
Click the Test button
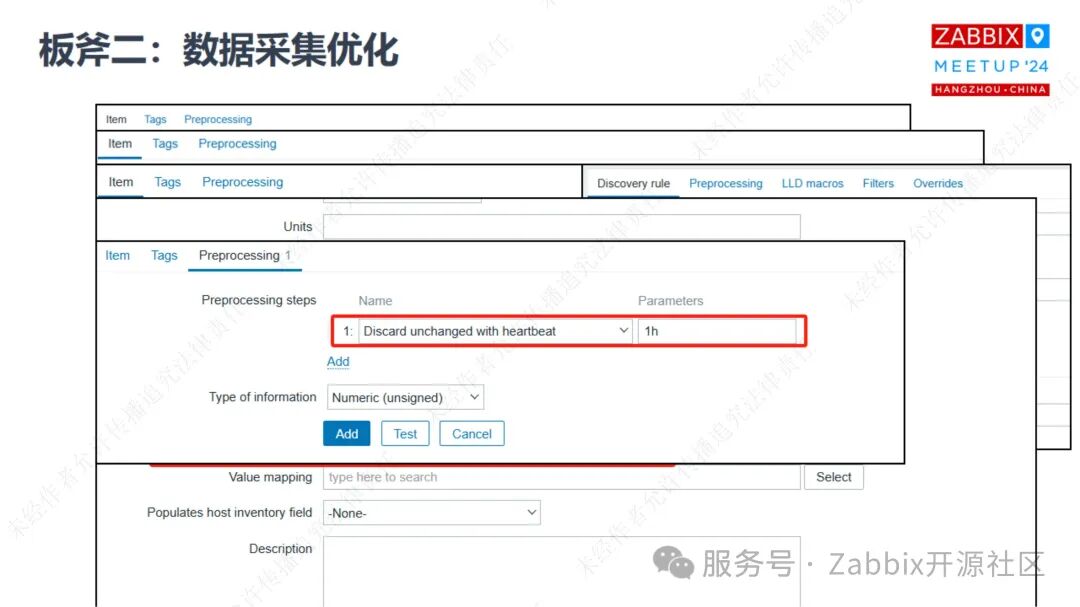[x=405, y=433]
